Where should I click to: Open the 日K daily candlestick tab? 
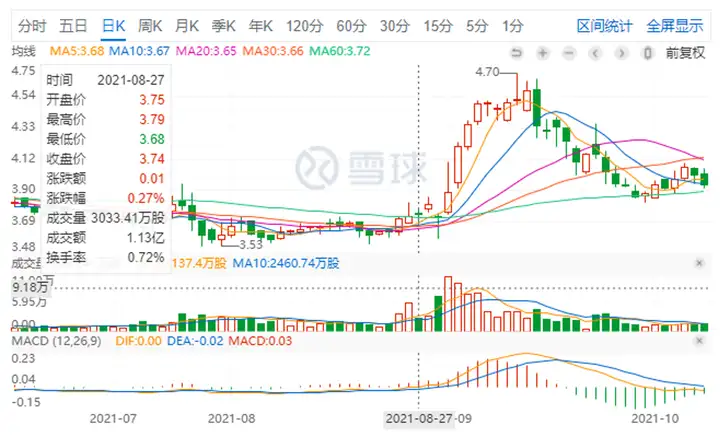tap(113, 26)
